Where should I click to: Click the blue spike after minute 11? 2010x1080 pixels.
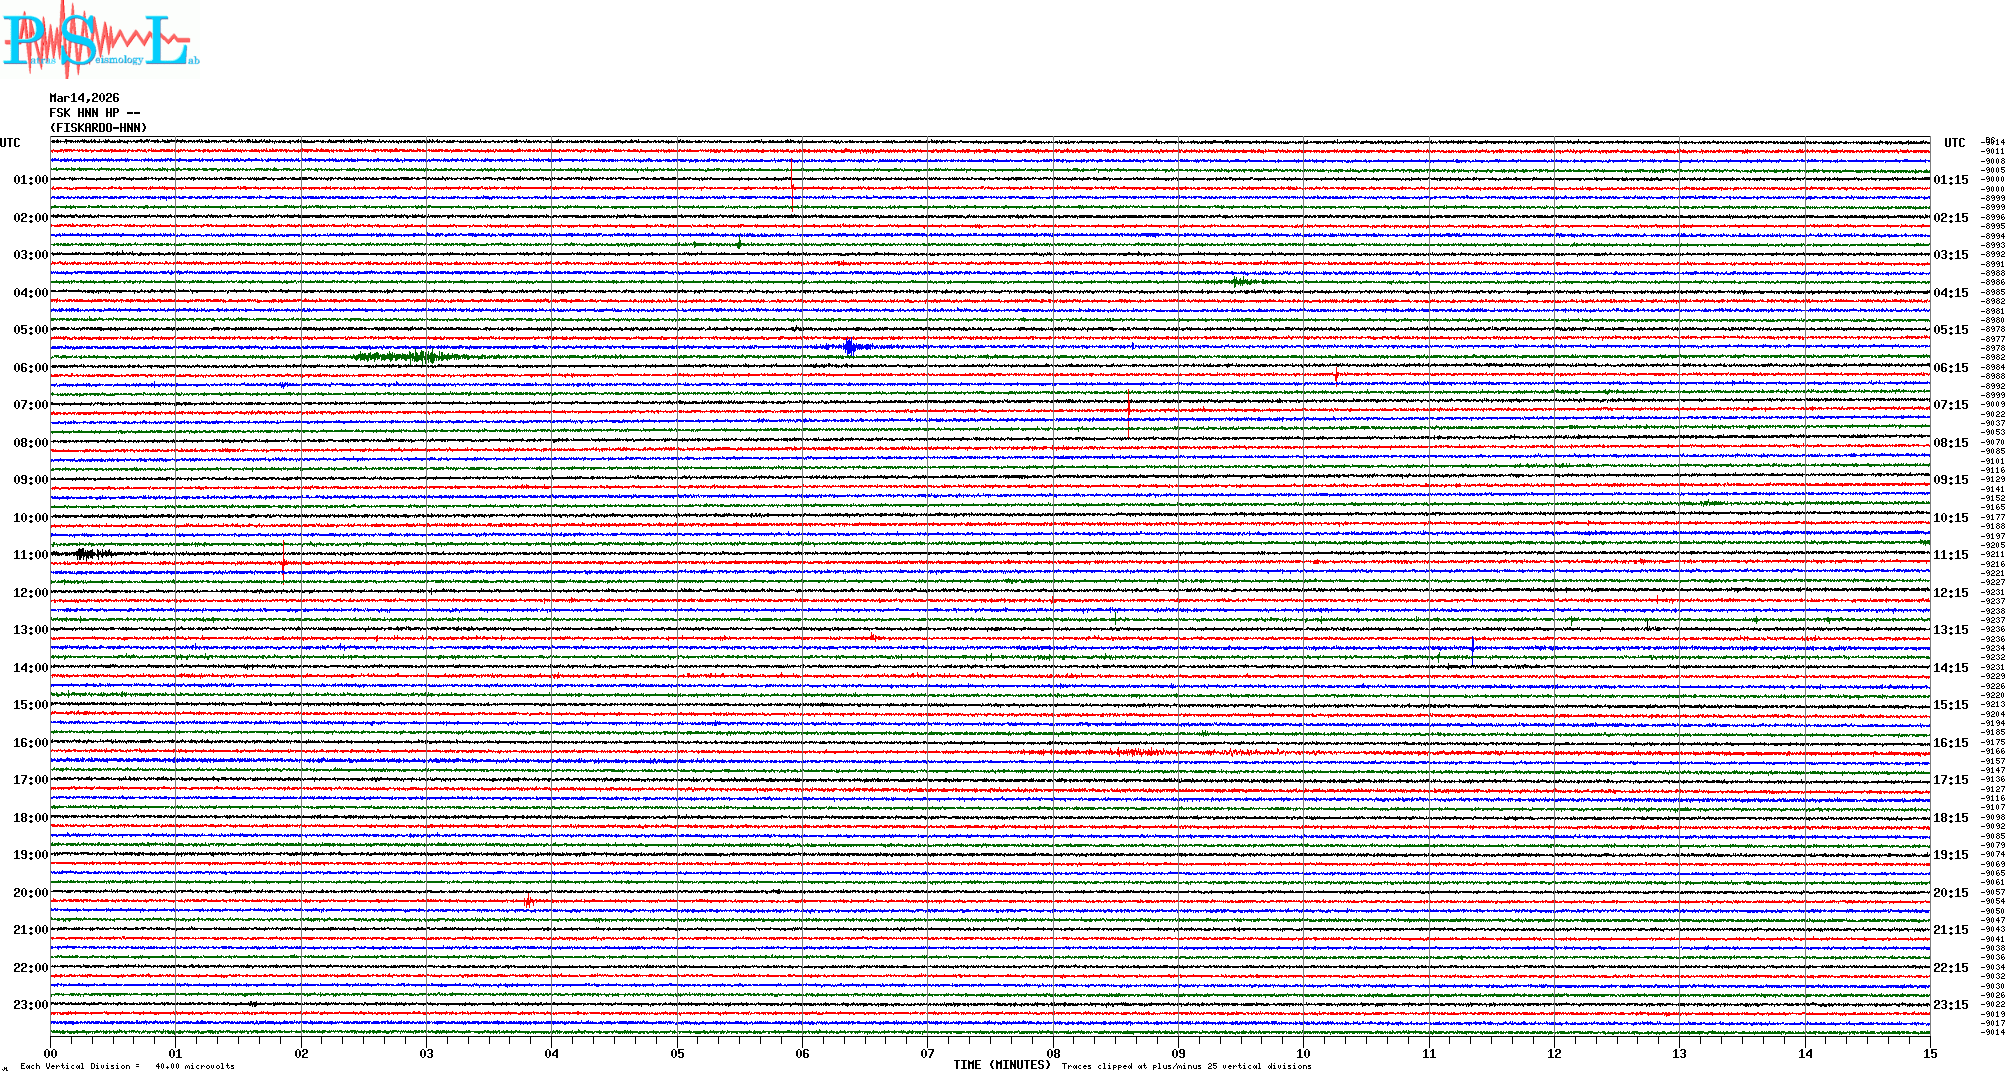coord(1472,647)
